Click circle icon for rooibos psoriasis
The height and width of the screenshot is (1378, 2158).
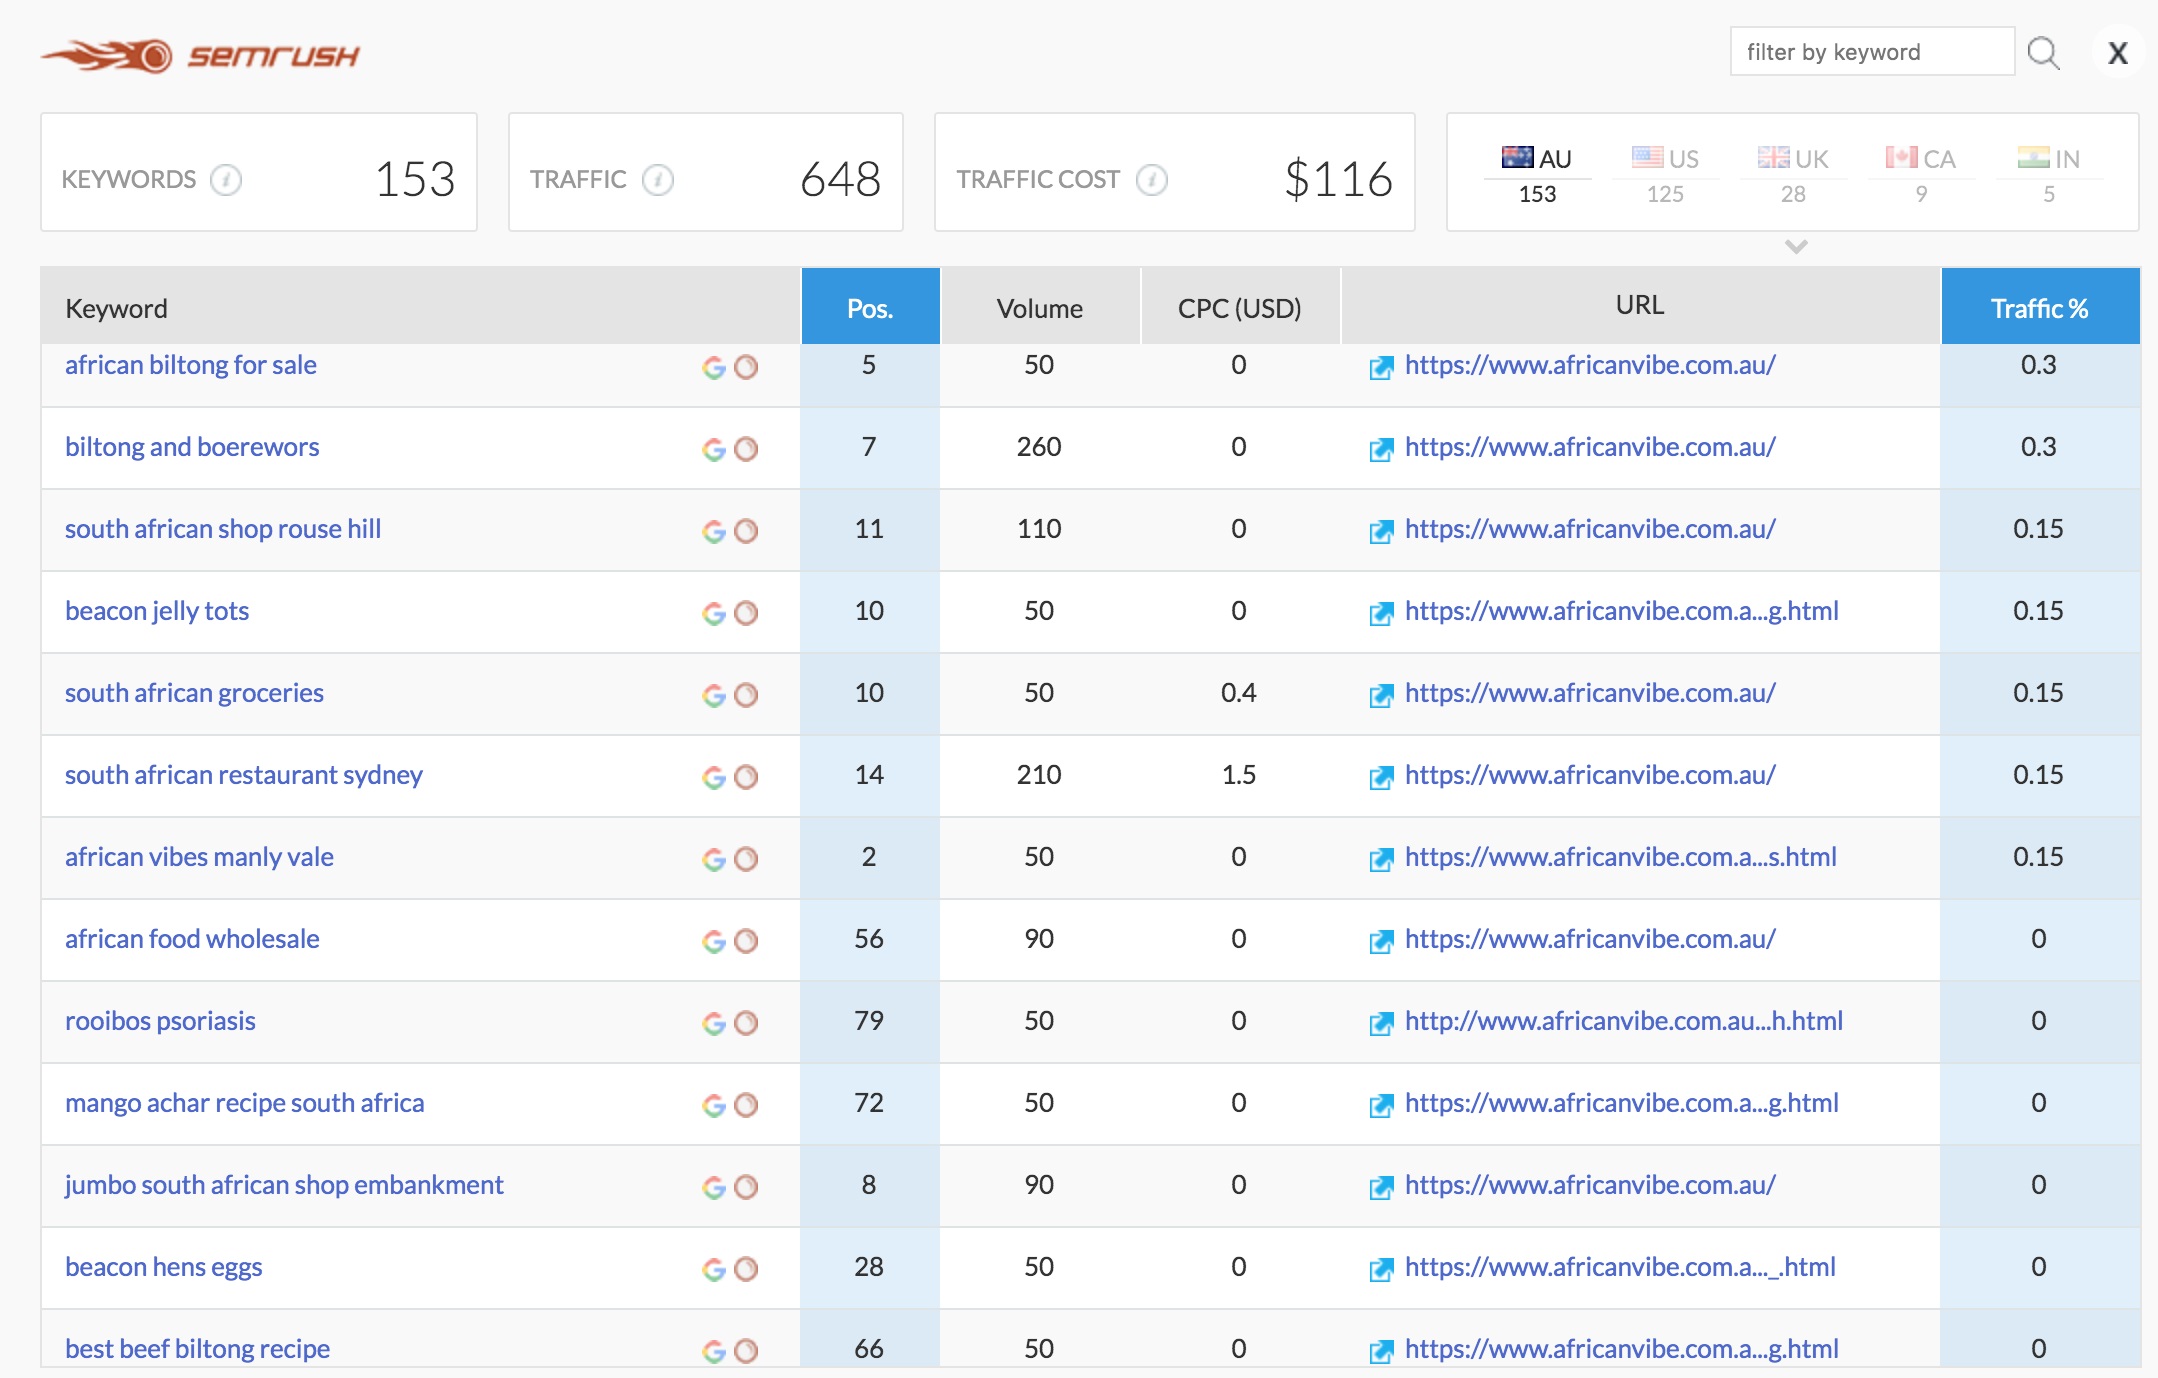[746, 1023]
